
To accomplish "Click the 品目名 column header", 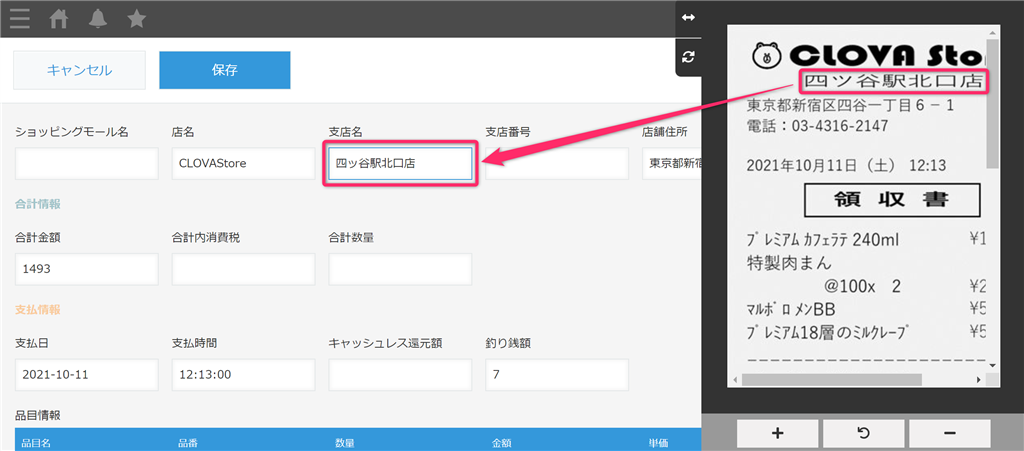I will (x=36, y=443).
